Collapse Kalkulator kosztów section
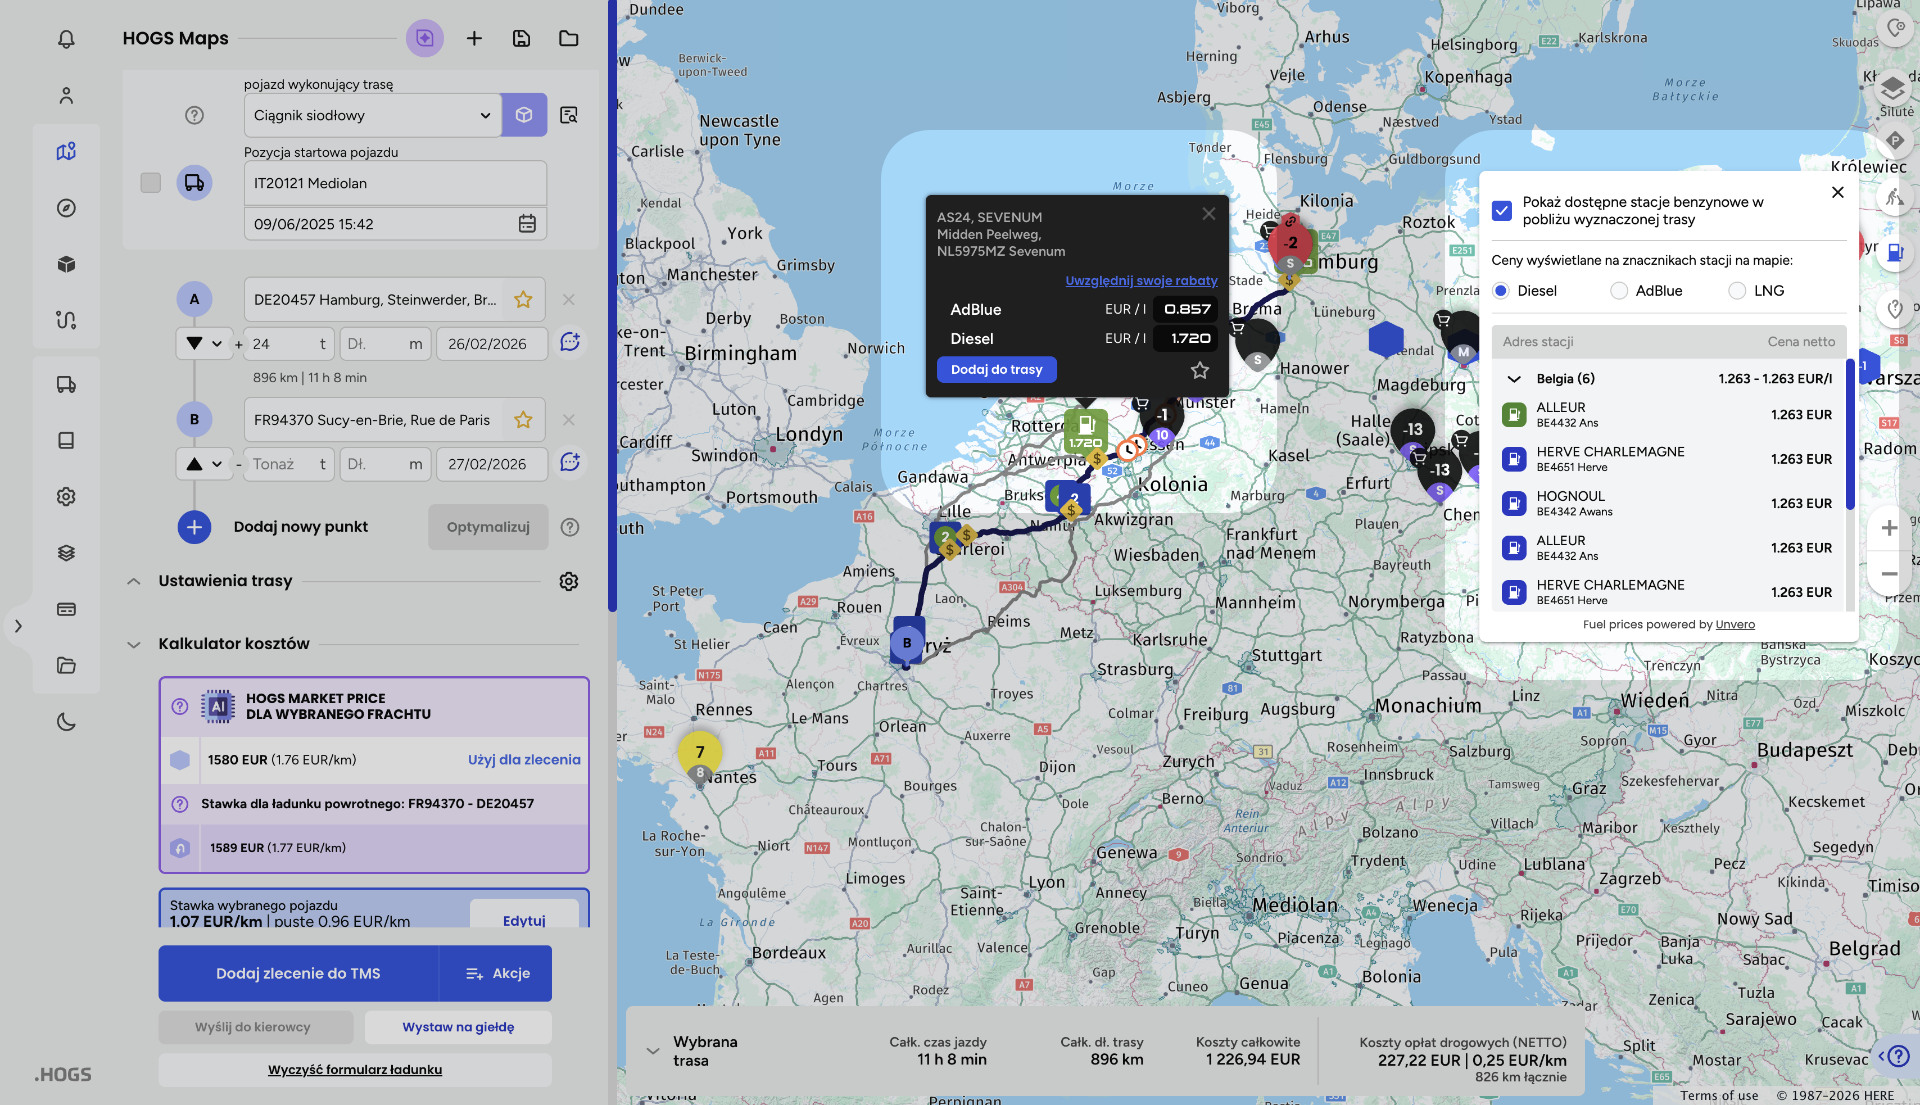1920x1105 pixels. 134,644
